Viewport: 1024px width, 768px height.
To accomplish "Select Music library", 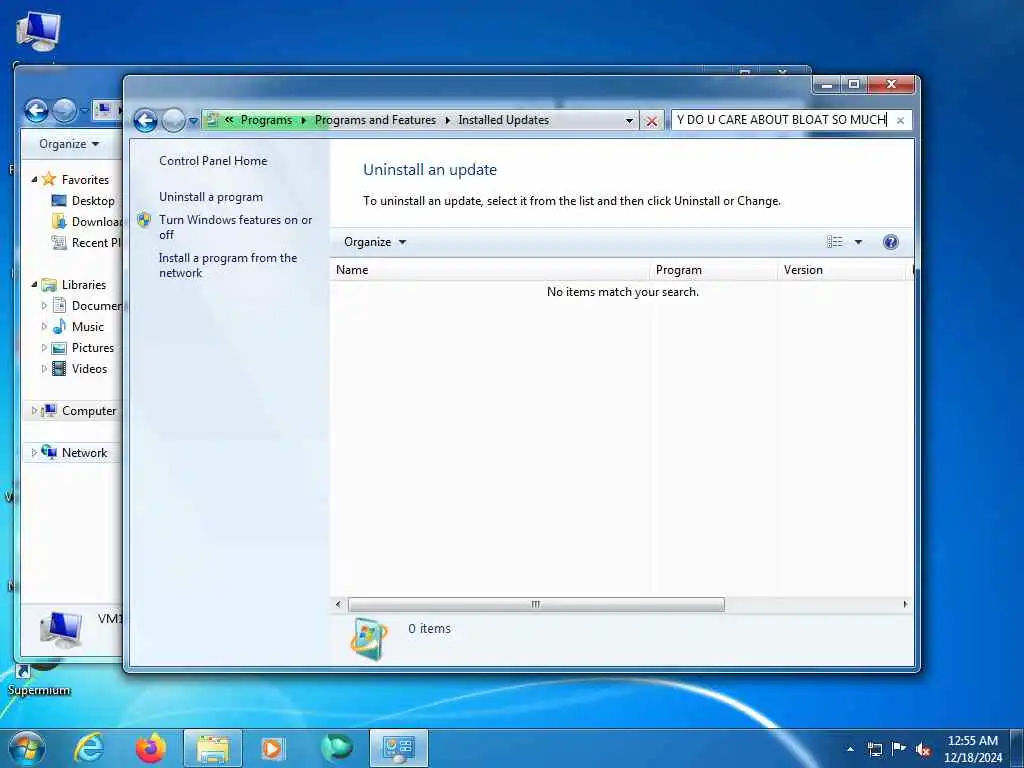I will point(88,327).
